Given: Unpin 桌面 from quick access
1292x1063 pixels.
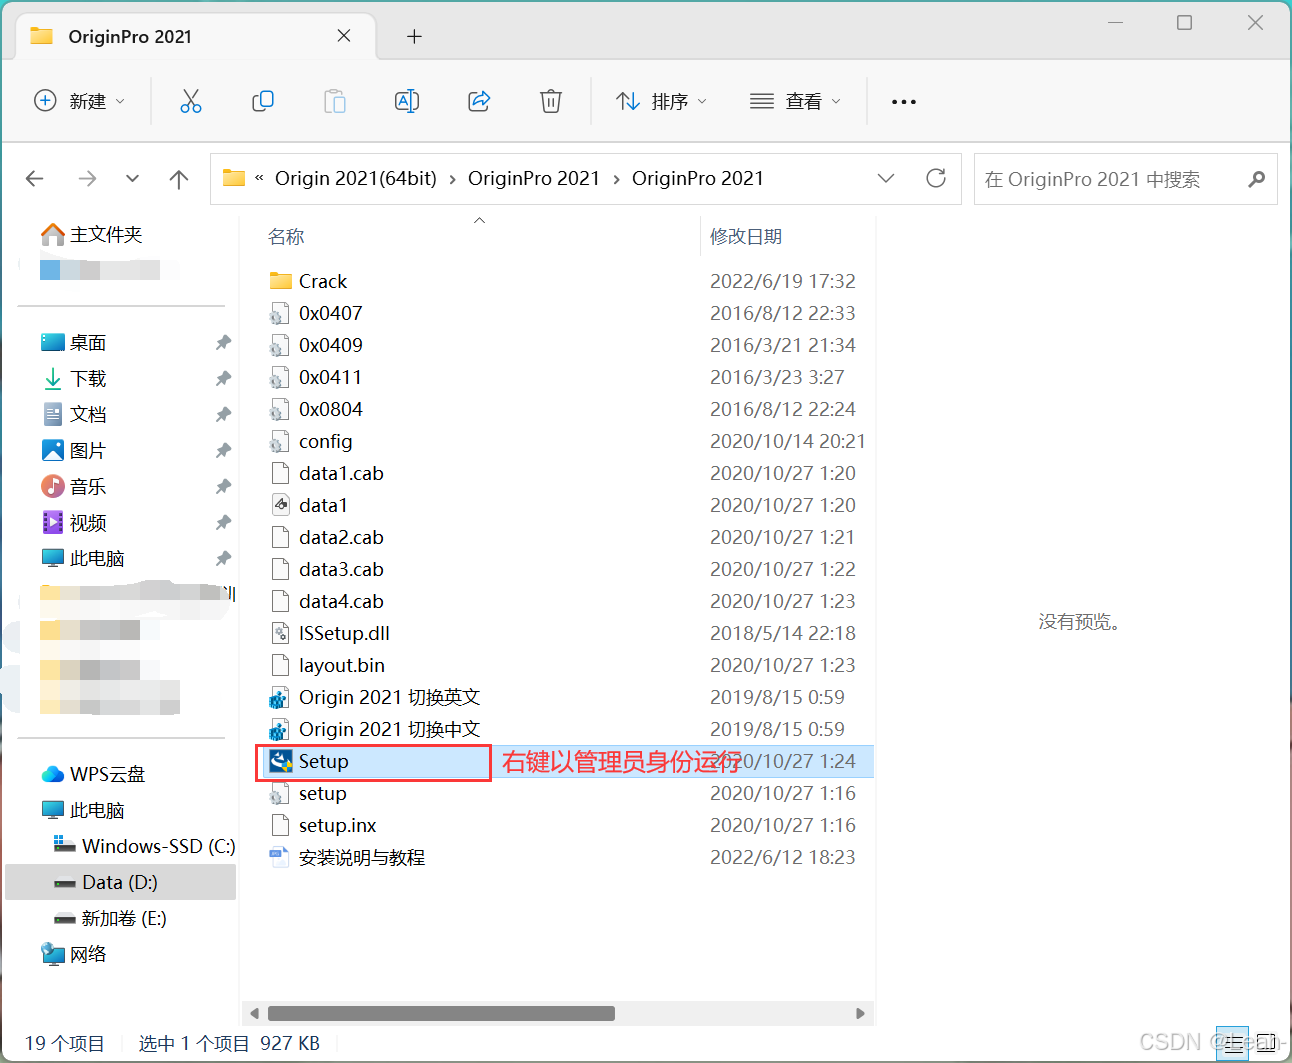Looking at the screenshot, I should pyautogui.click(x=222, y=342).
